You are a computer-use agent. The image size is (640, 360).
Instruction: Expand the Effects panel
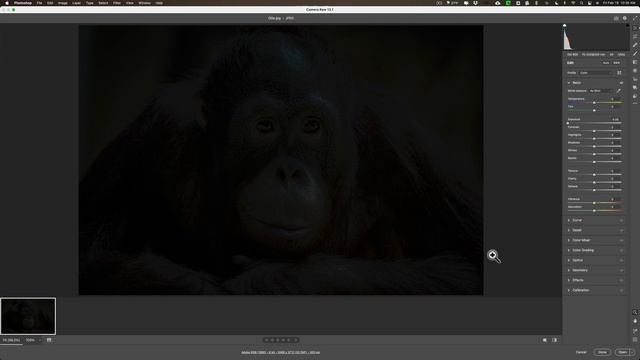pos(569,280)
